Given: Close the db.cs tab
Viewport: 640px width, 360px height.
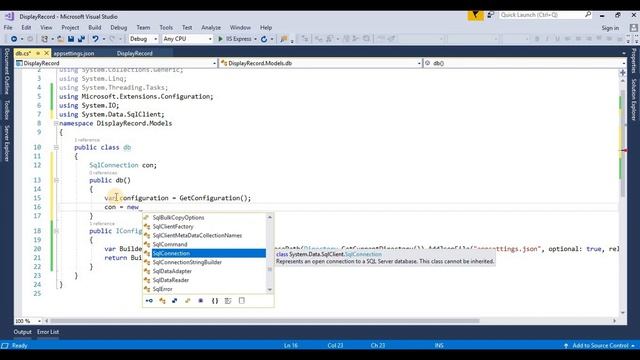Looking at the screenshot, I should click(x=46, y=53).
